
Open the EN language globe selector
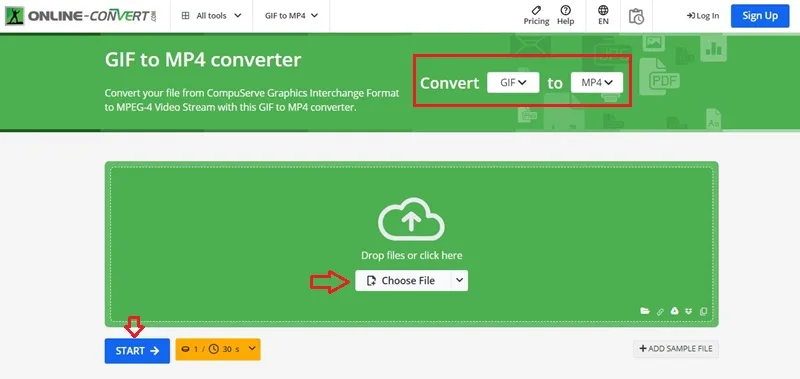[603, 15]
